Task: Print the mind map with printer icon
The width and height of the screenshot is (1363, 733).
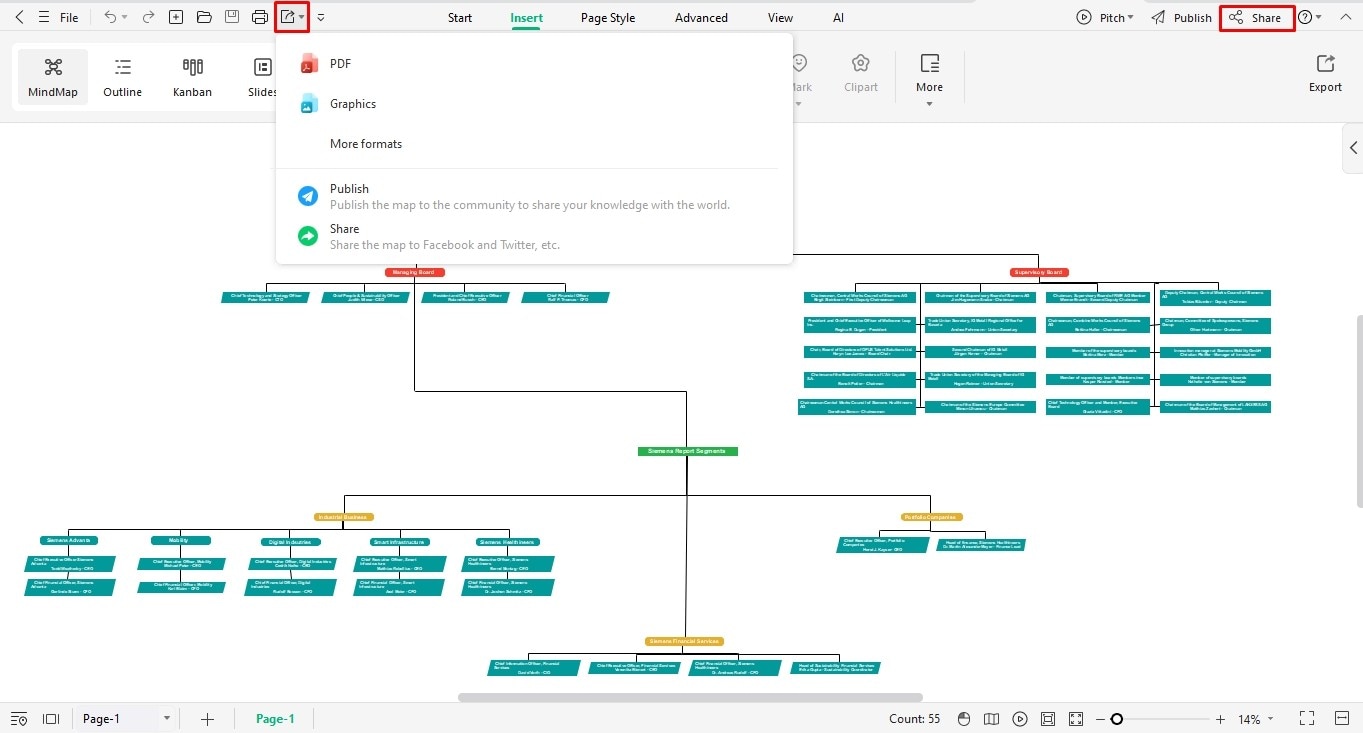Action: 260,17
